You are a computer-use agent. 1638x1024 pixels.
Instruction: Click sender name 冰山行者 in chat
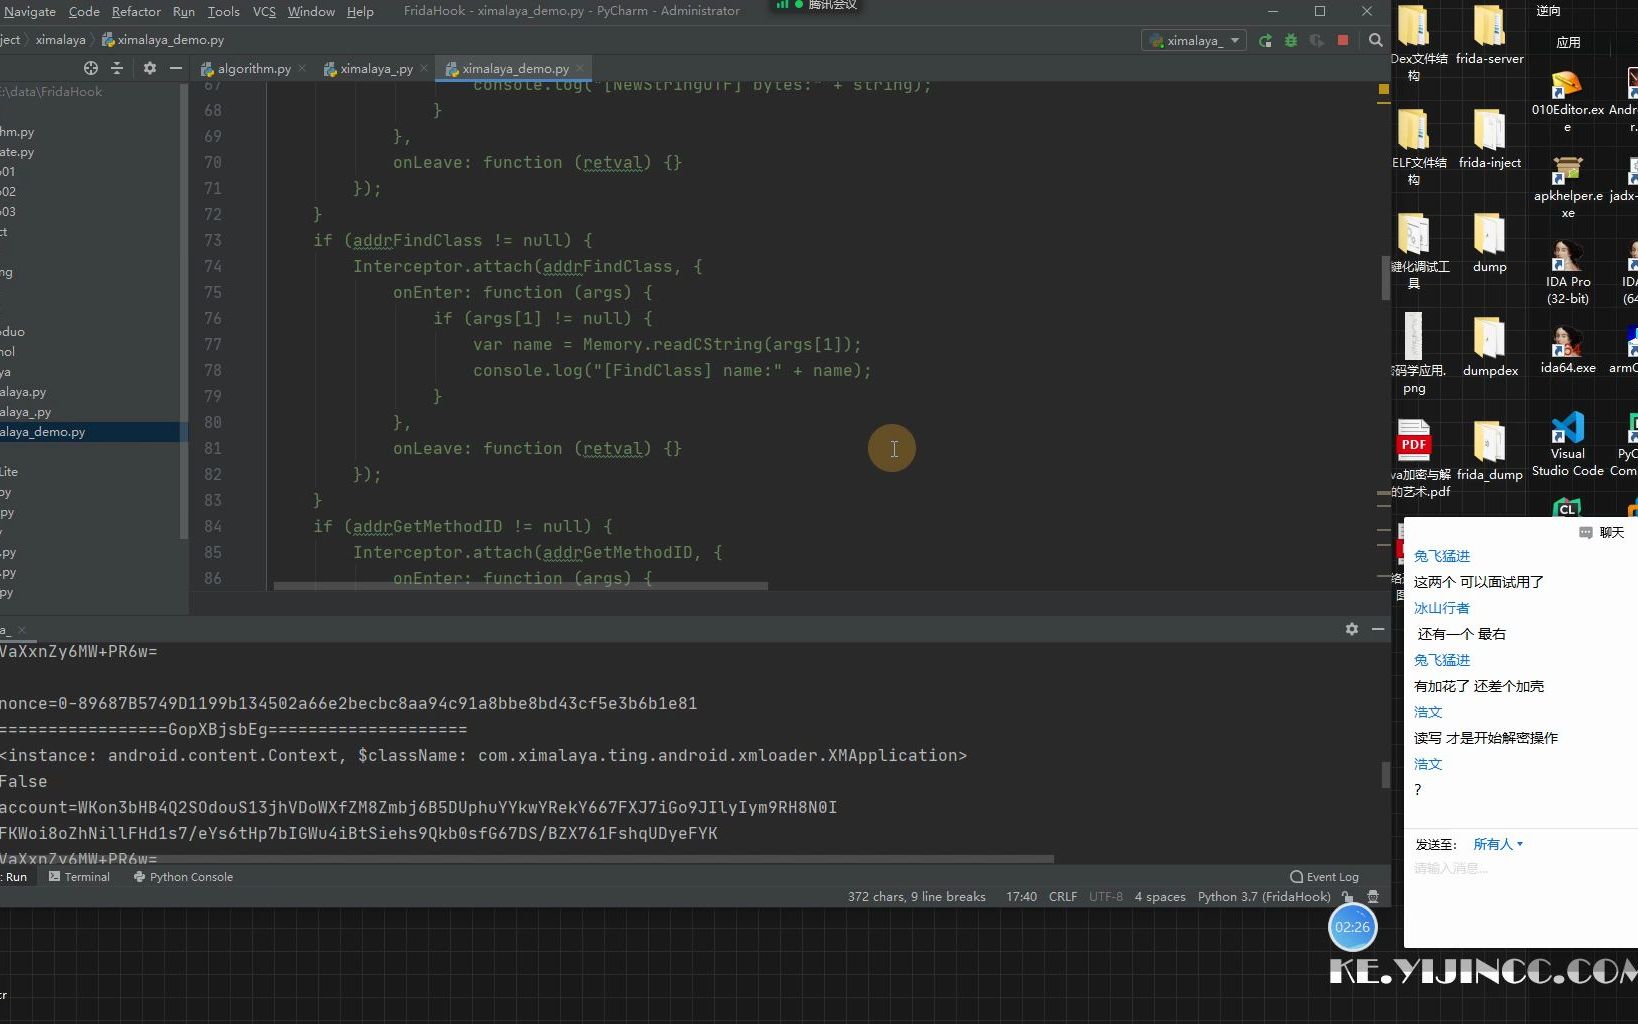tap(1442, 608)
